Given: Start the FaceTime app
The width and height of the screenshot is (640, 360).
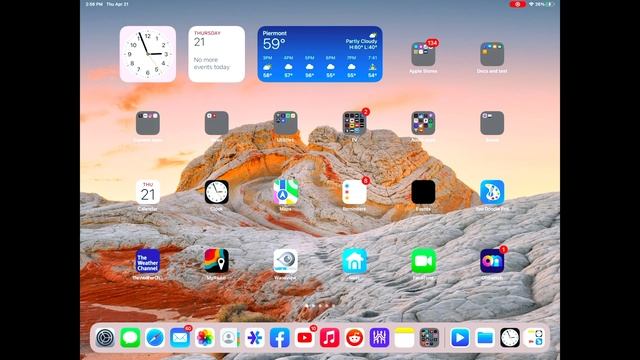Looking at the screenshot, I should coord(423,261).
